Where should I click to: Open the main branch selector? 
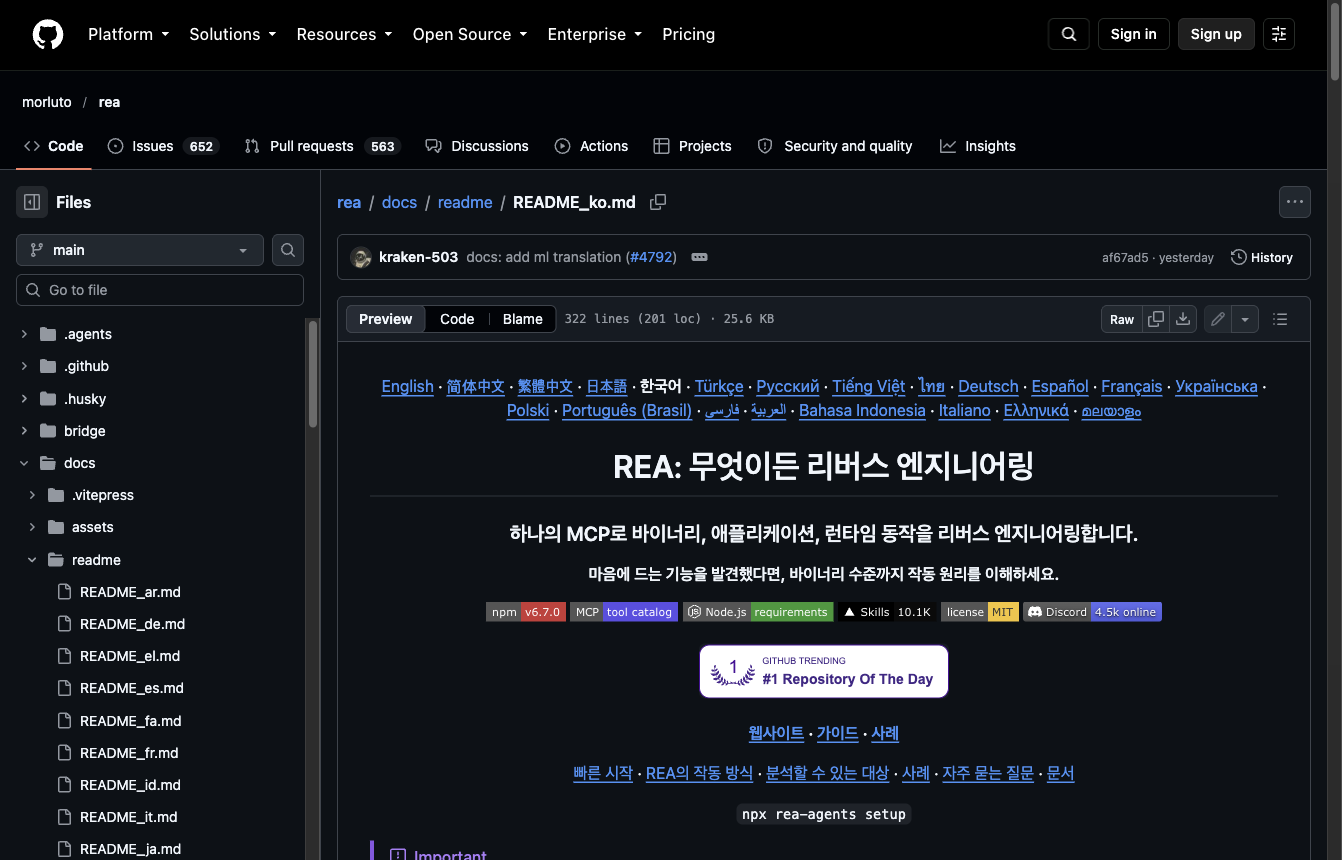pyautogui.click(x=140, y=250)
